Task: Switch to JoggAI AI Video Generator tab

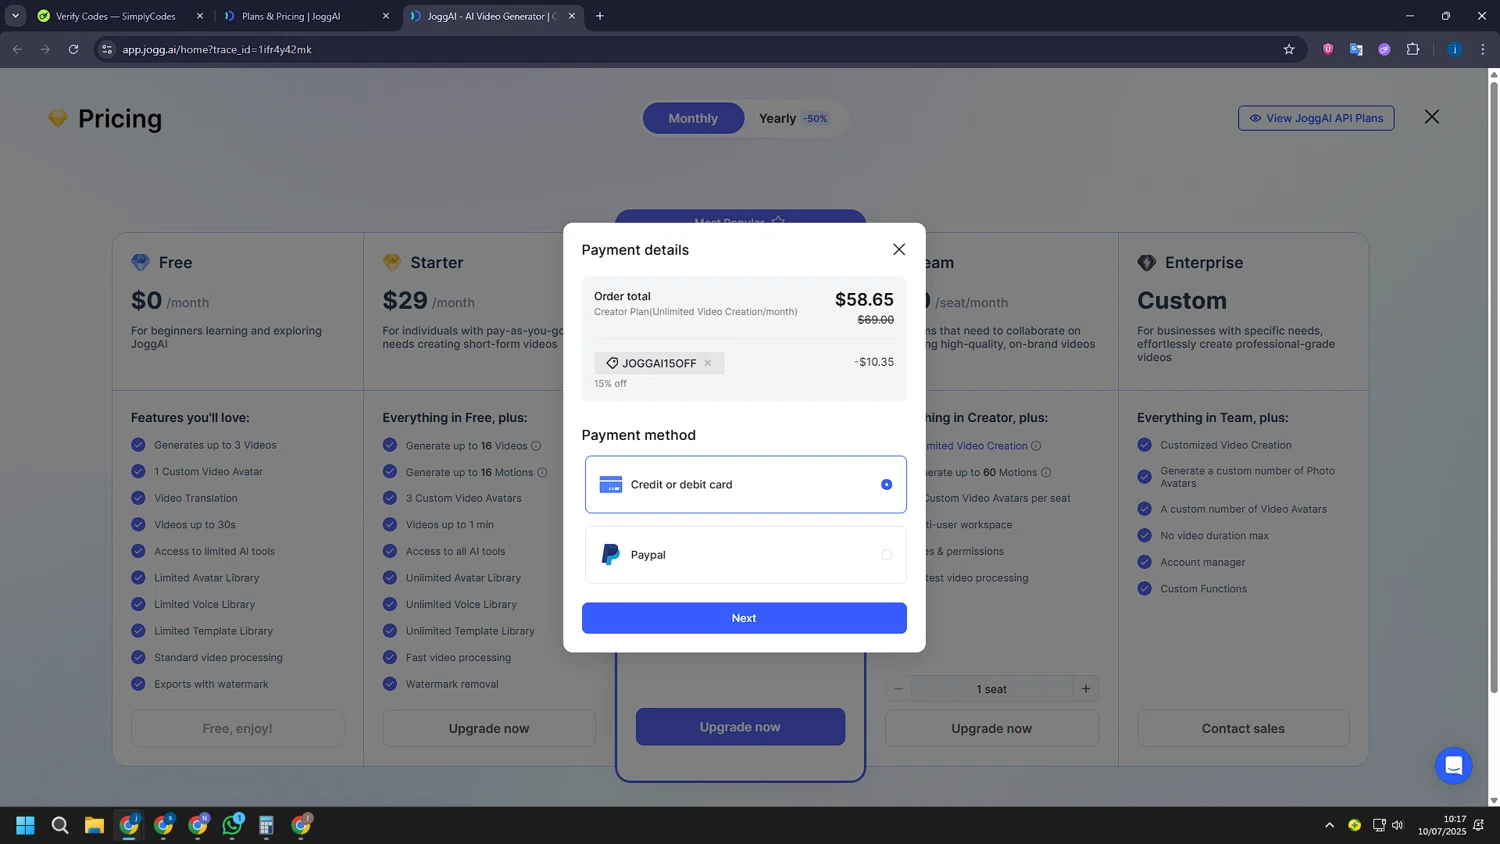Action: [490, 16]
